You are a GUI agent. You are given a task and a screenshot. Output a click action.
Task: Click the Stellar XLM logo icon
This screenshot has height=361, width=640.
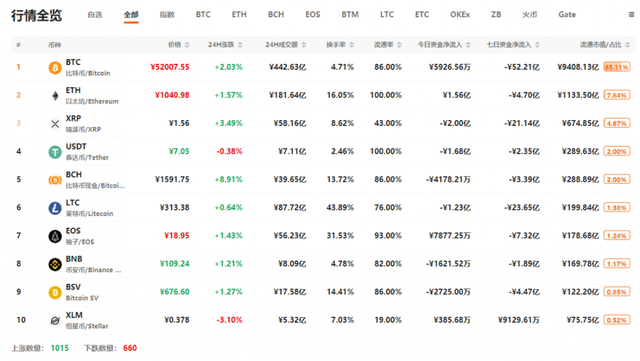point(55,321)
